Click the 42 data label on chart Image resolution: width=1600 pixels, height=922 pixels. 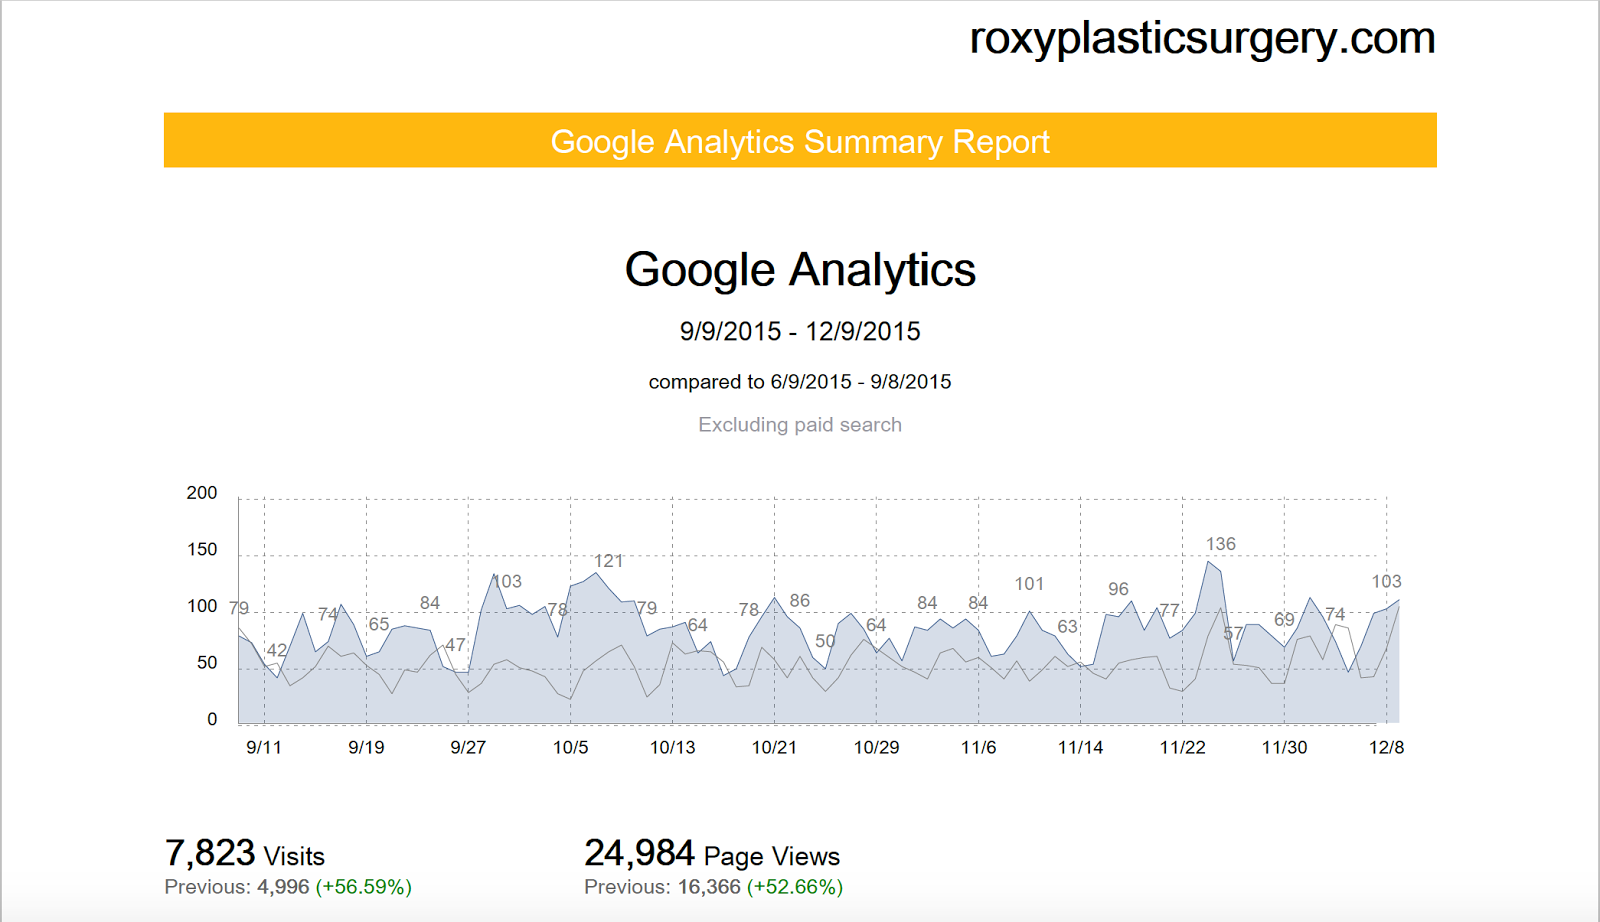pos(277,650)
